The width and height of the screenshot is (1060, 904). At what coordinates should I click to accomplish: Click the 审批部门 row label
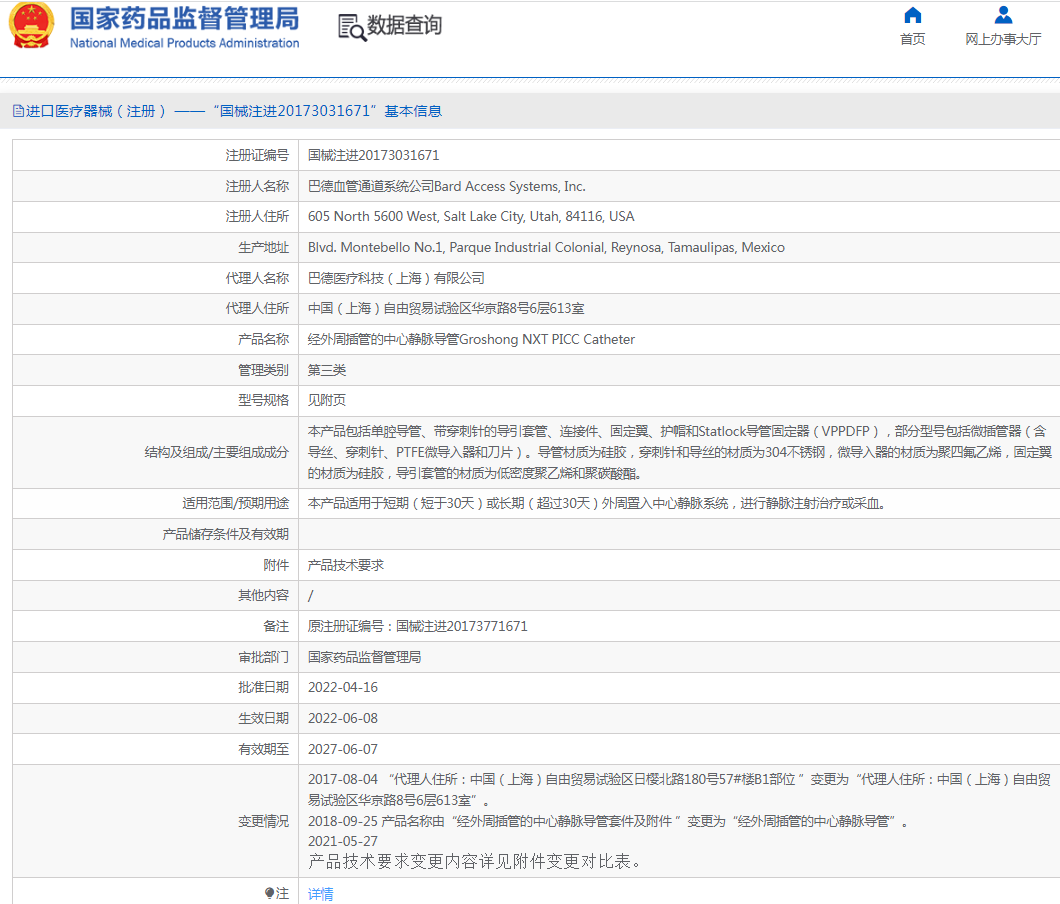(x=264, y=657)
